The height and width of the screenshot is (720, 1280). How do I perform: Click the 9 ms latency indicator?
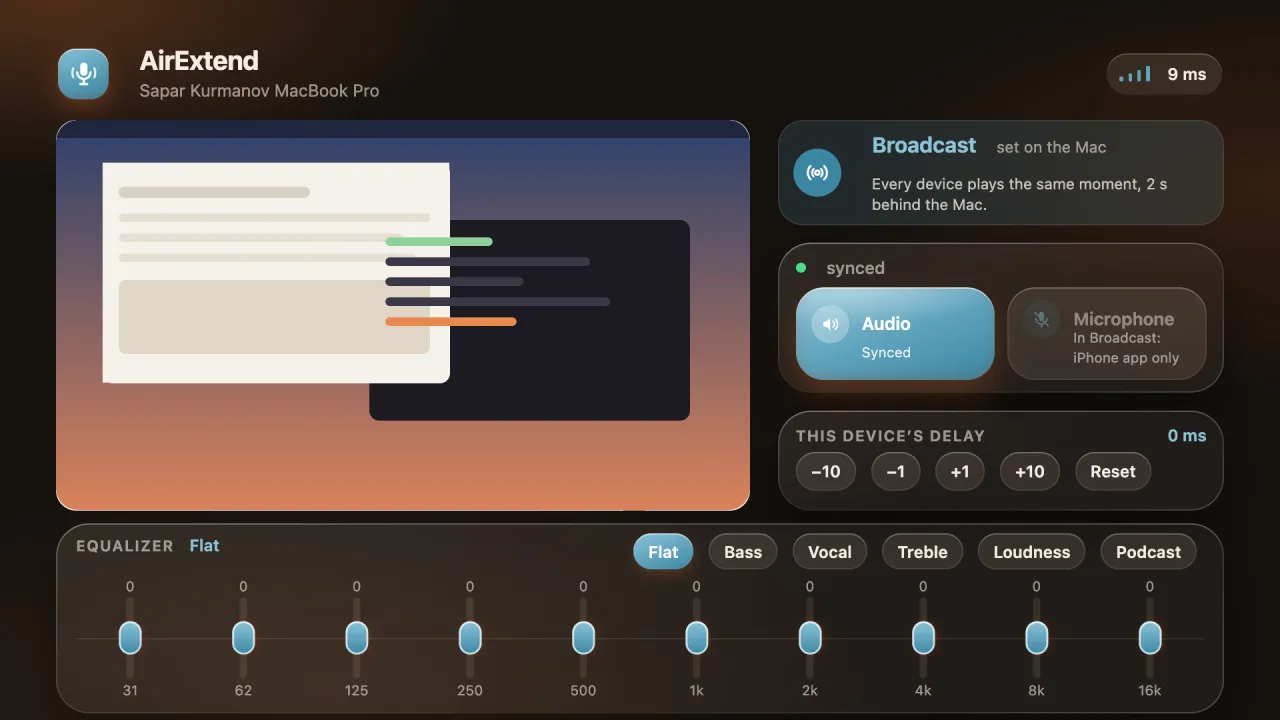click(1164, 74)
